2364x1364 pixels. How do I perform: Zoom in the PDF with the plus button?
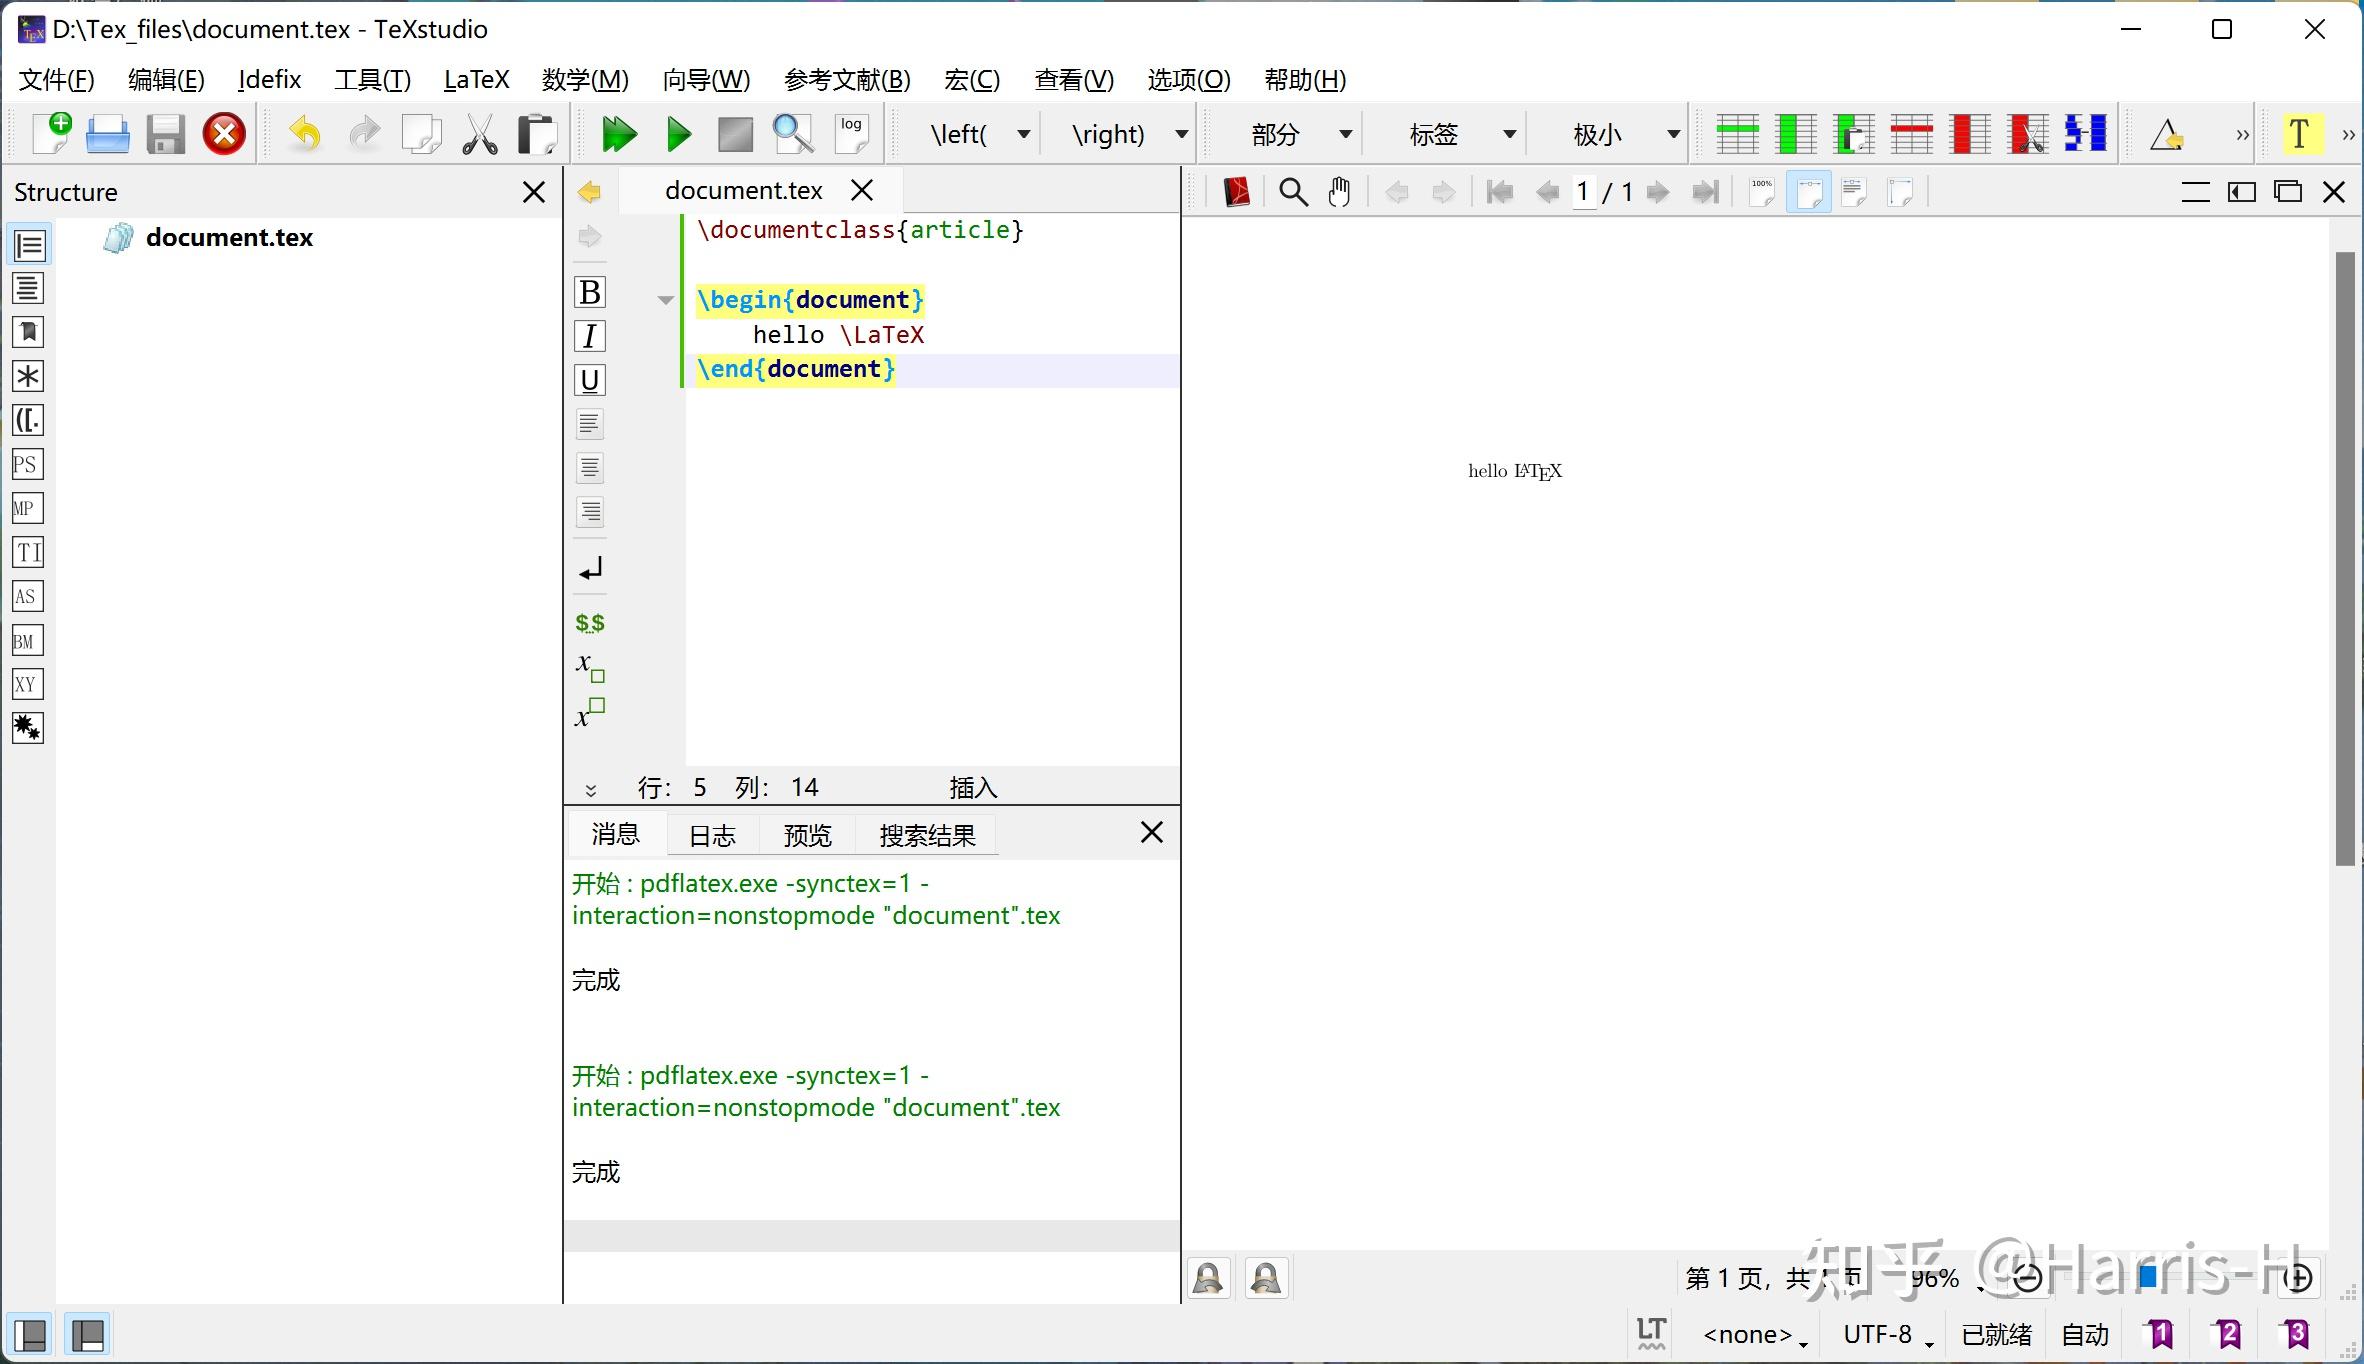[2296, 1278]
